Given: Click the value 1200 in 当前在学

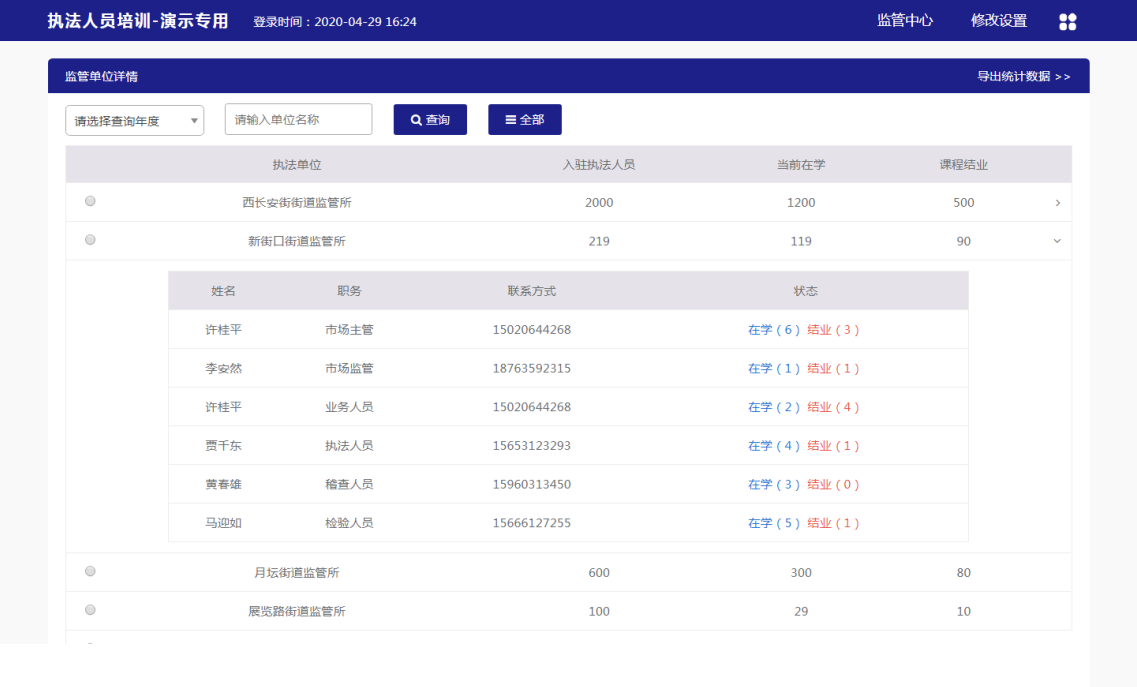Looking at the screenshot, I should click(x=801, y=202).
